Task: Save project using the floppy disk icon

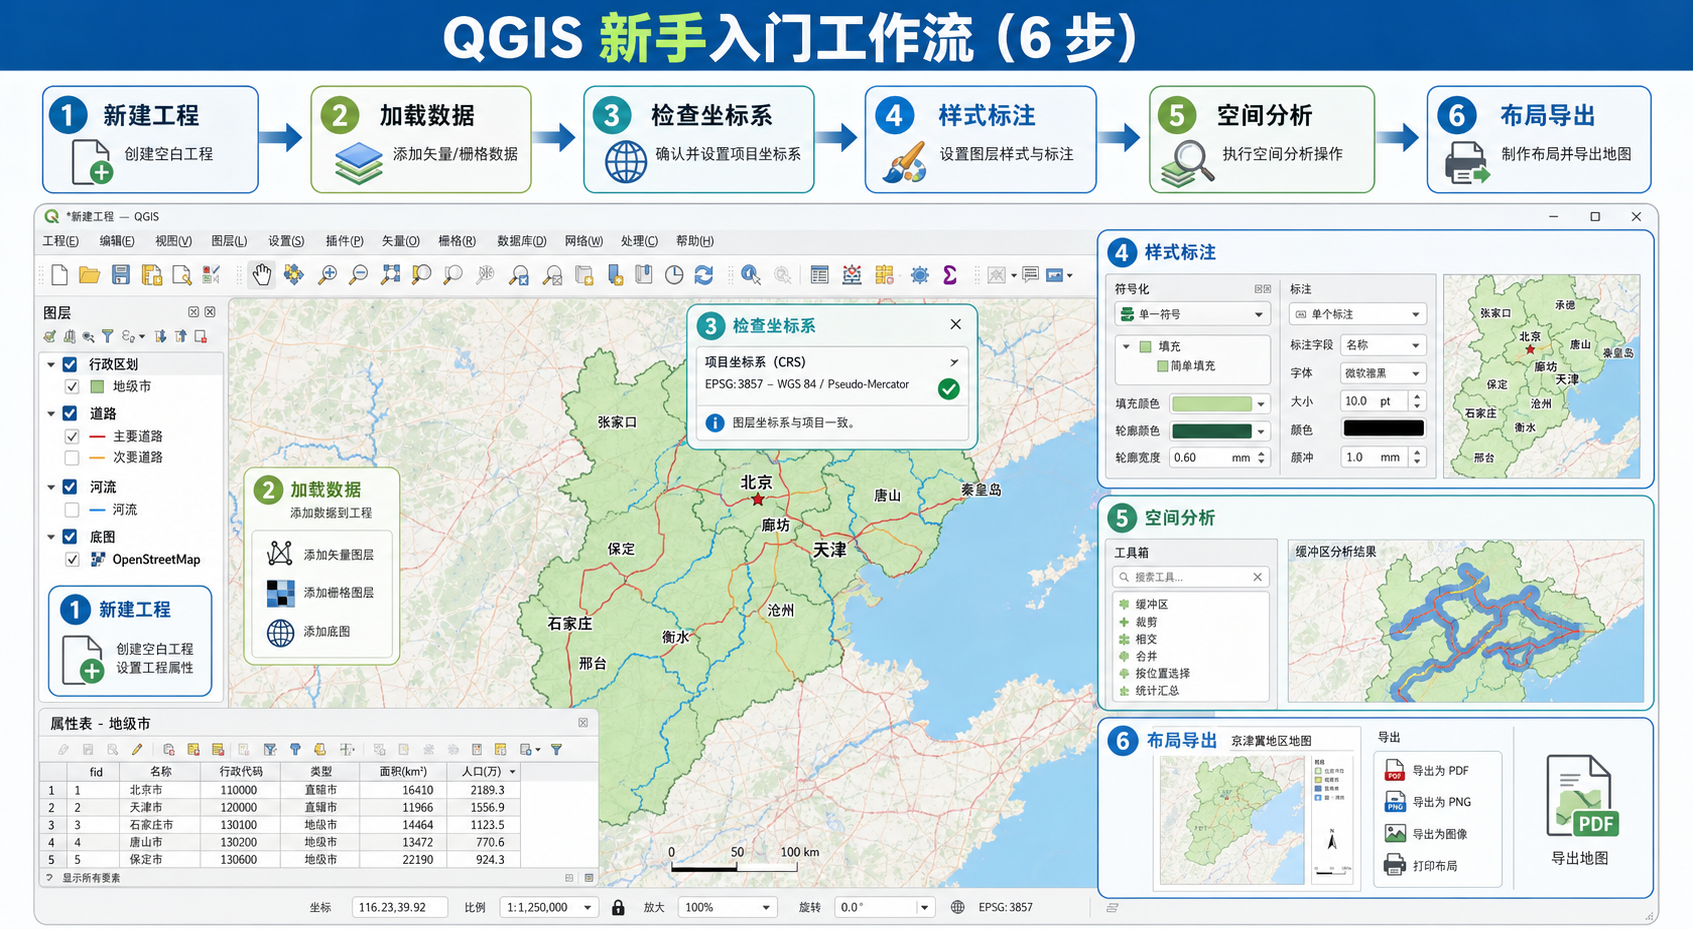Action: tap(121, 274)
